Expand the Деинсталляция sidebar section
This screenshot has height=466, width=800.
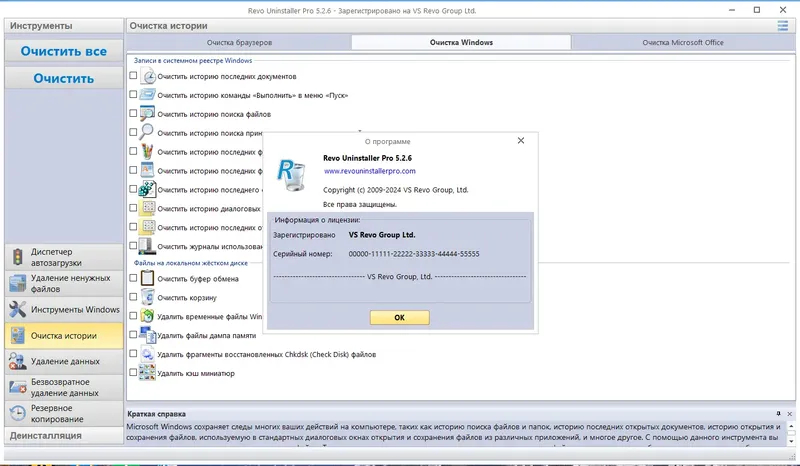[x=64, y=435]
